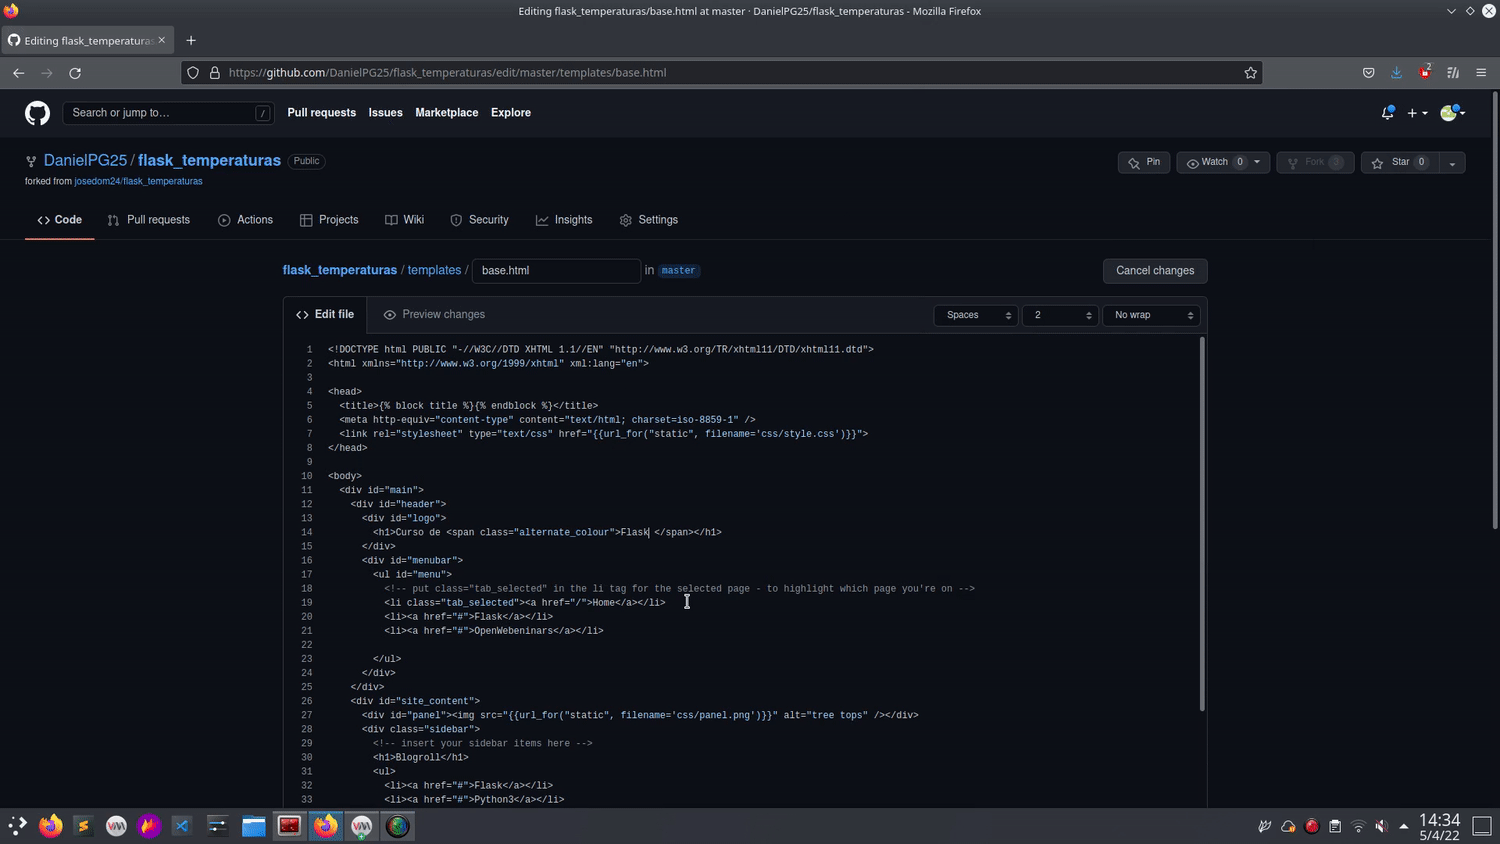The width and height of the screenshot is (1500, 844).
Task: Click line 21 OpenWebeninars list item text
Action: point(494,631)
